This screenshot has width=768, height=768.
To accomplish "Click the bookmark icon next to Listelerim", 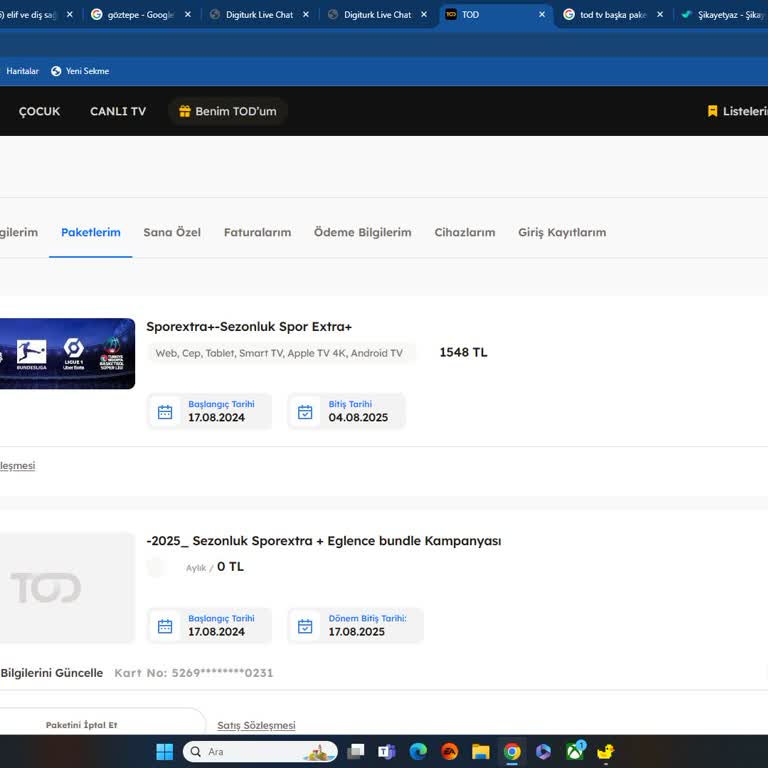I will [x=712, y=111].
